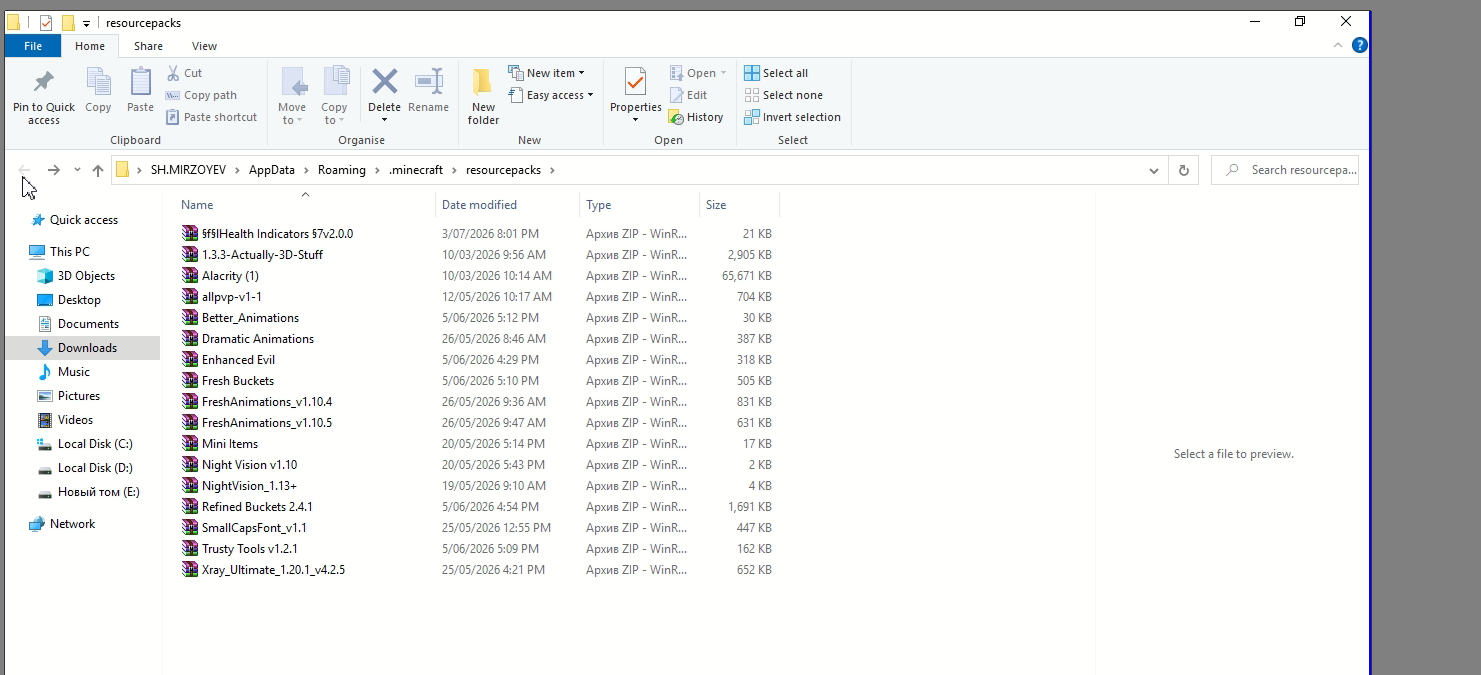
Task: Click the Paste icon in the ribbon
Action: 140,82
